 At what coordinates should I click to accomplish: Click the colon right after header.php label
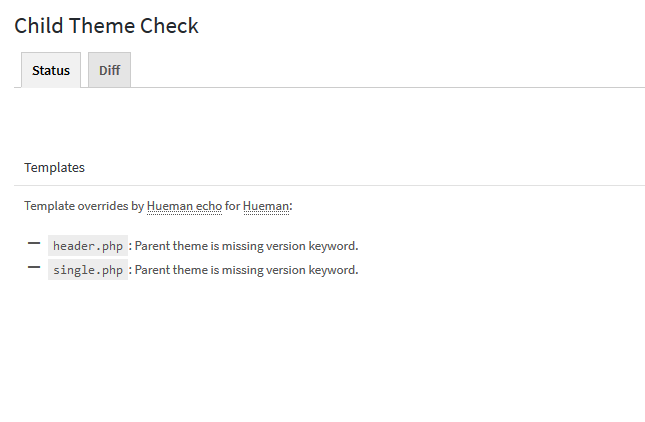pos(130,246)
